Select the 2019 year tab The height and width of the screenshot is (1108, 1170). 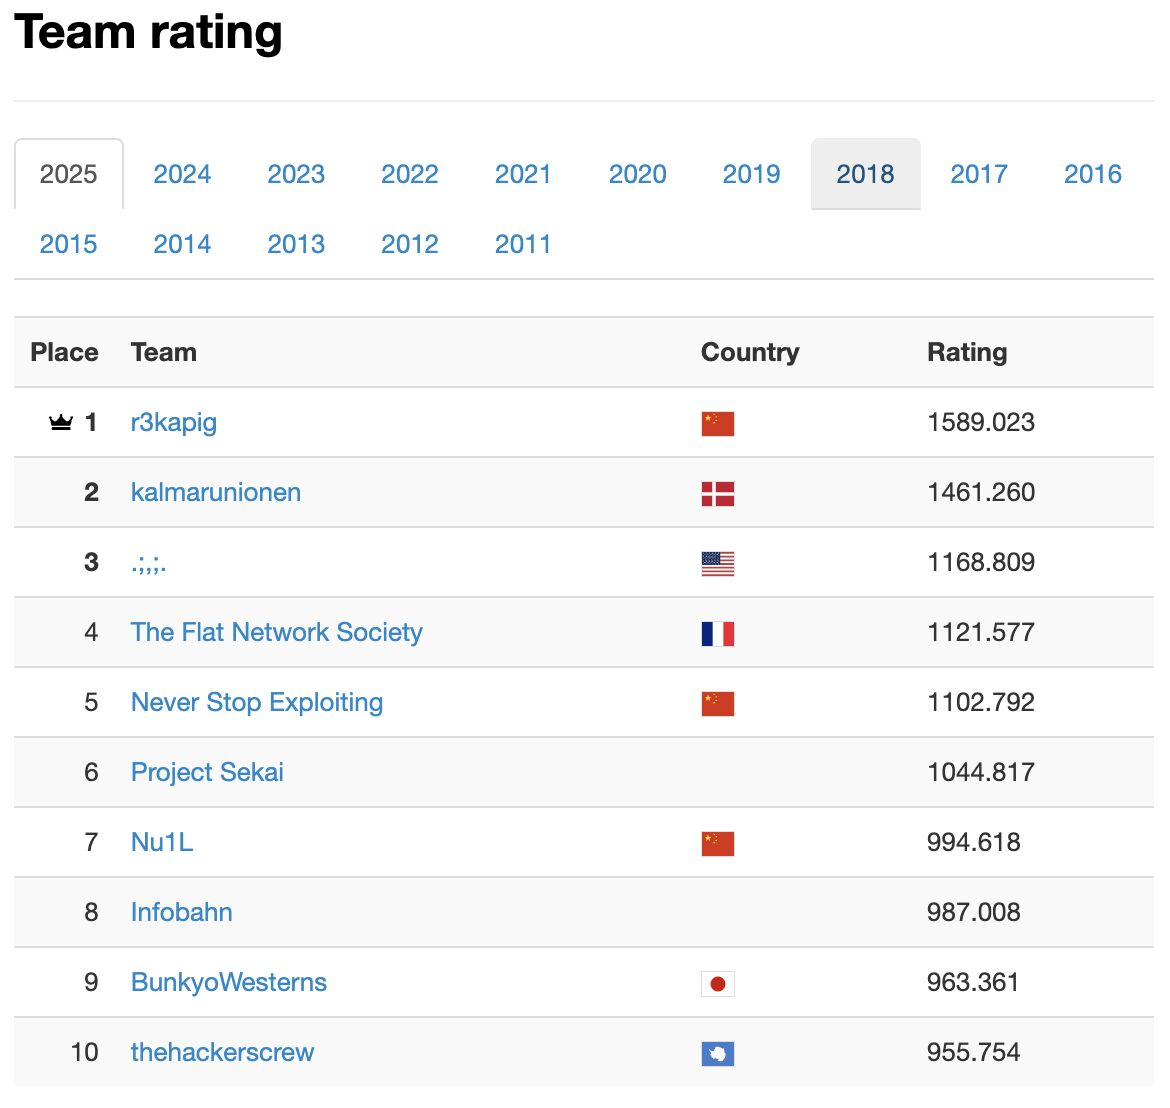tap(751, 174)
